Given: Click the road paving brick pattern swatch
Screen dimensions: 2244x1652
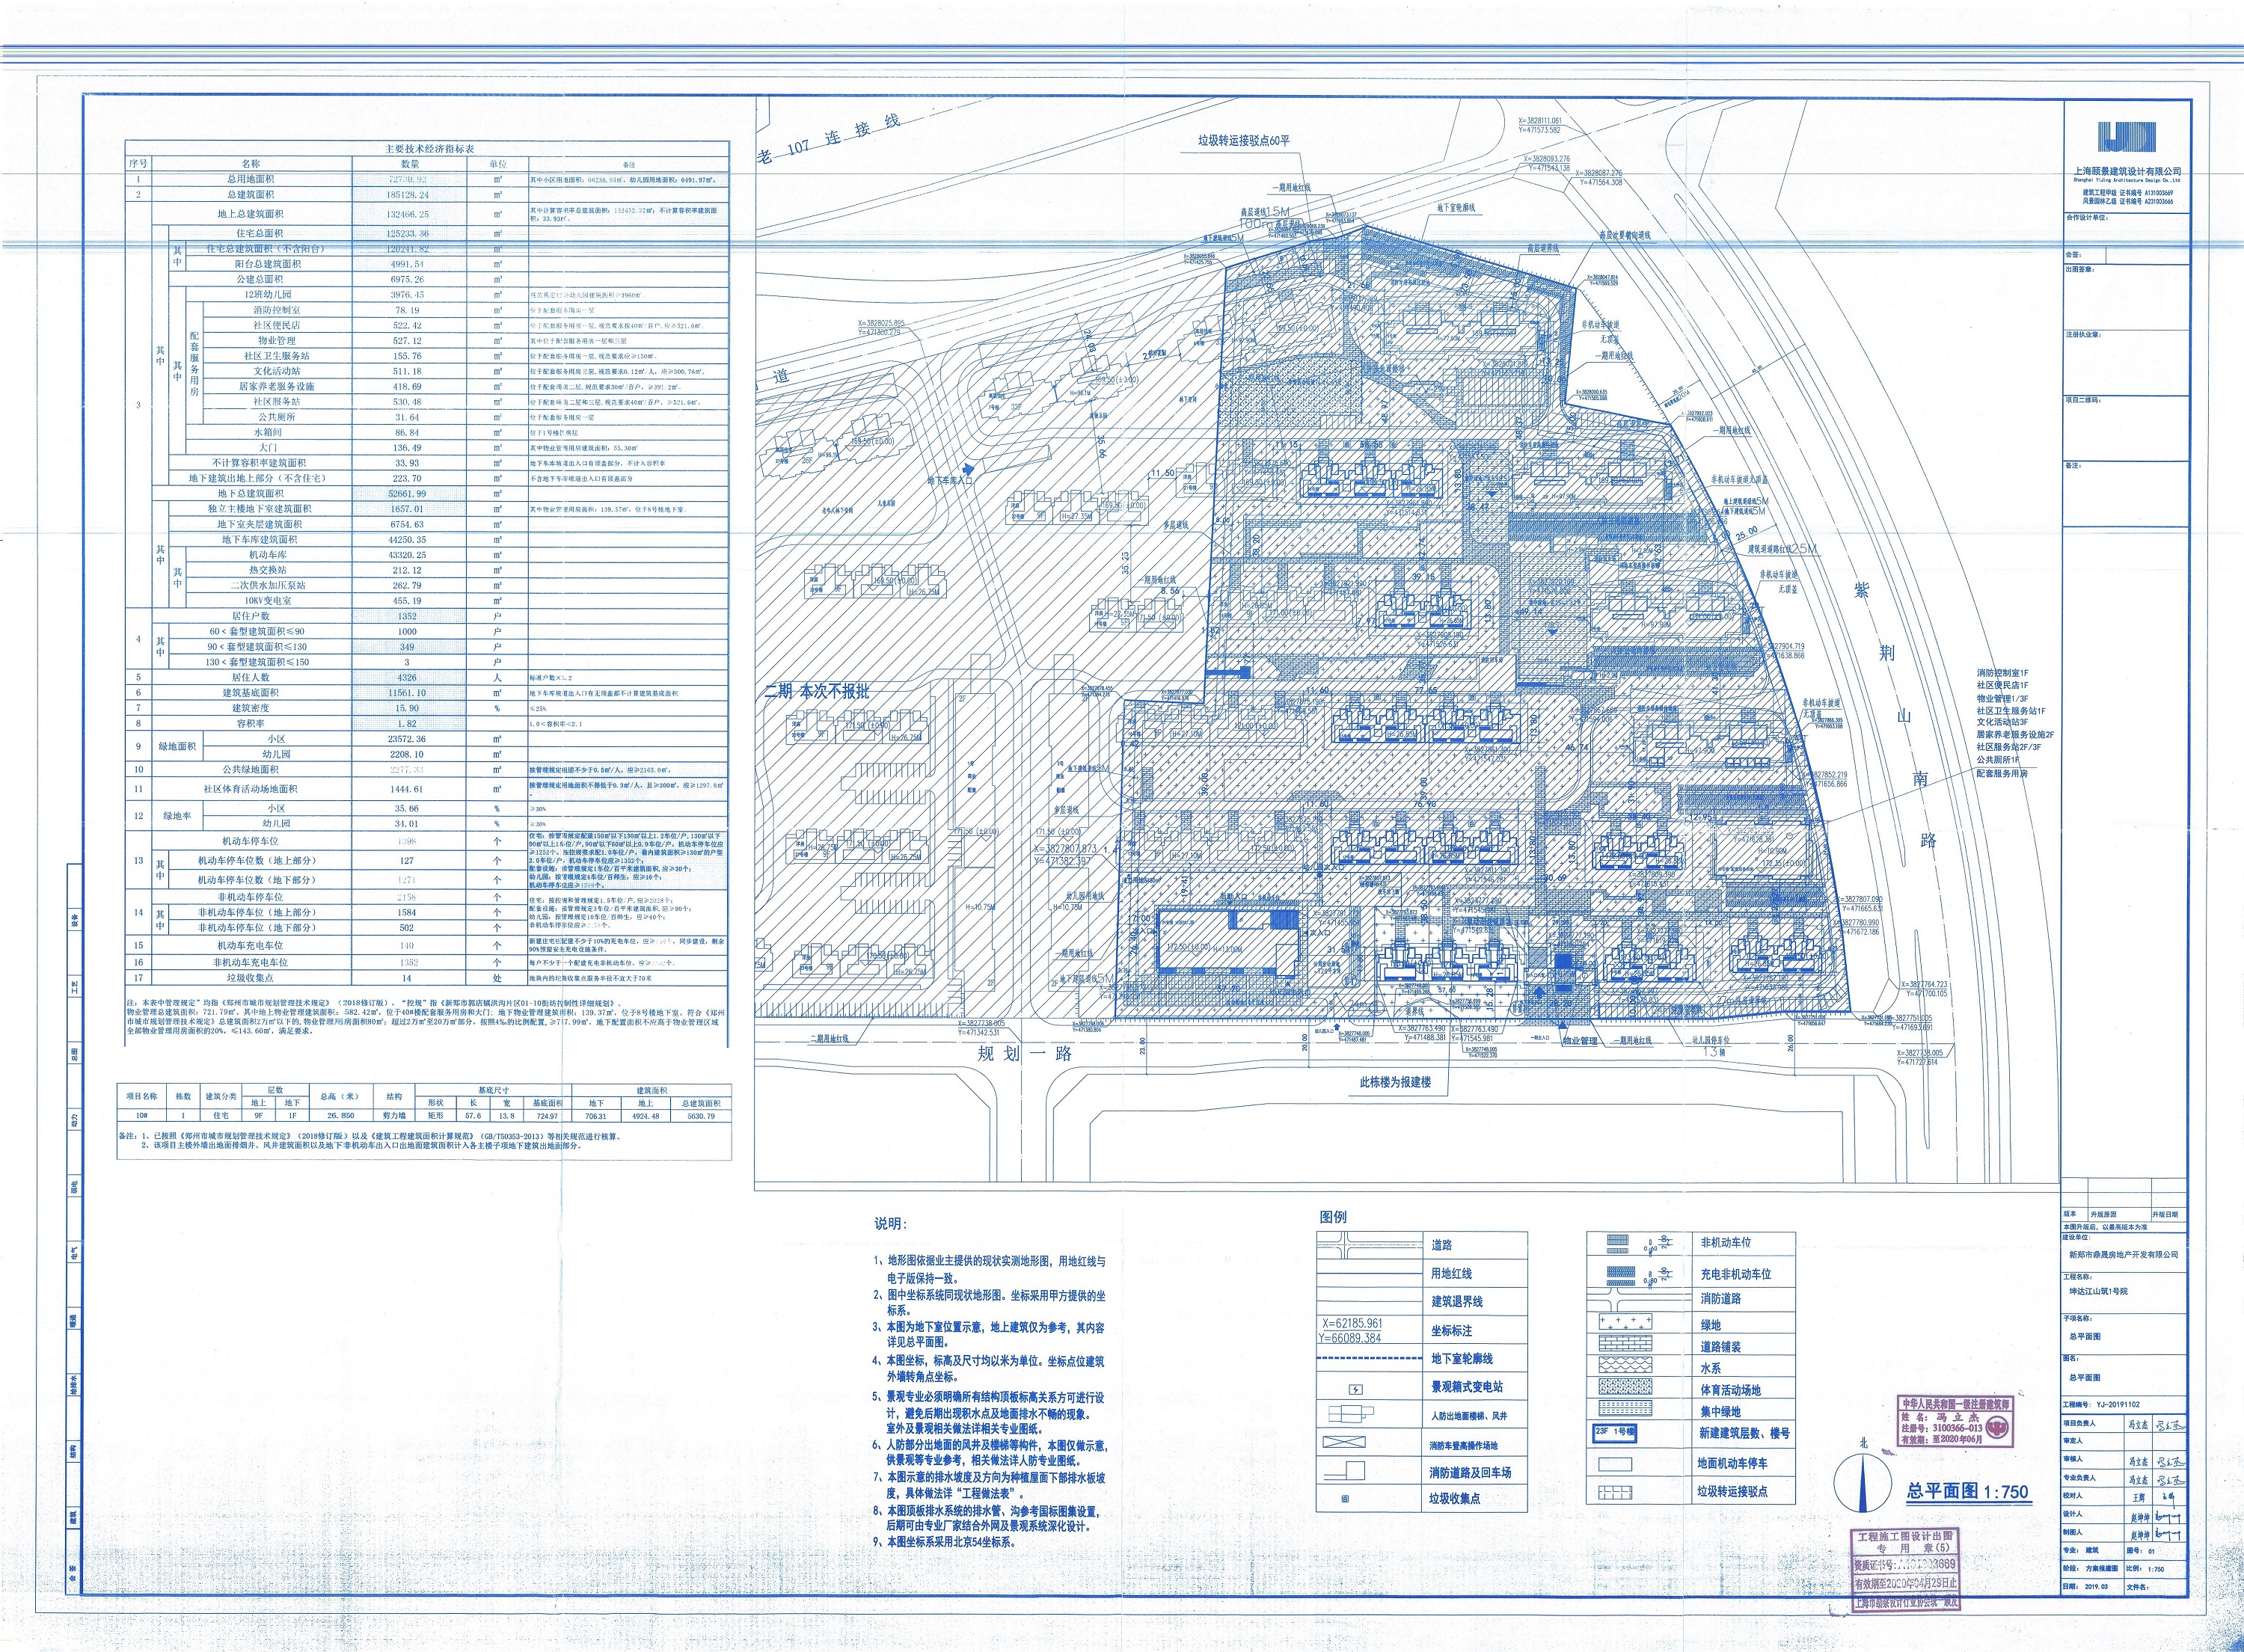Looking at the screenshot, I should tap(1625, 1344).
